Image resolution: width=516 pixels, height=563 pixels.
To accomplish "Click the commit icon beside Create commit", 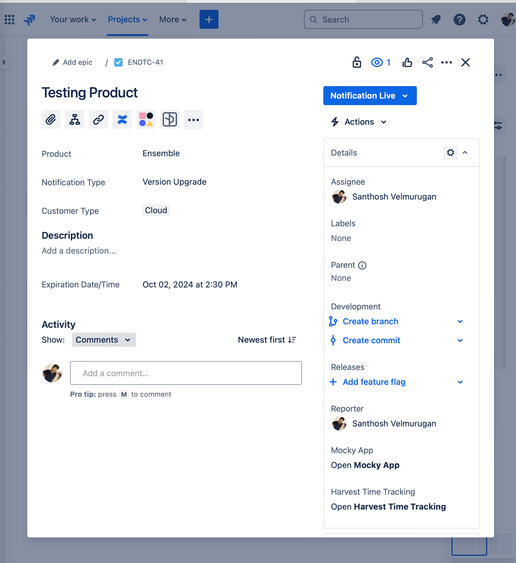I will tap(333, 340).
